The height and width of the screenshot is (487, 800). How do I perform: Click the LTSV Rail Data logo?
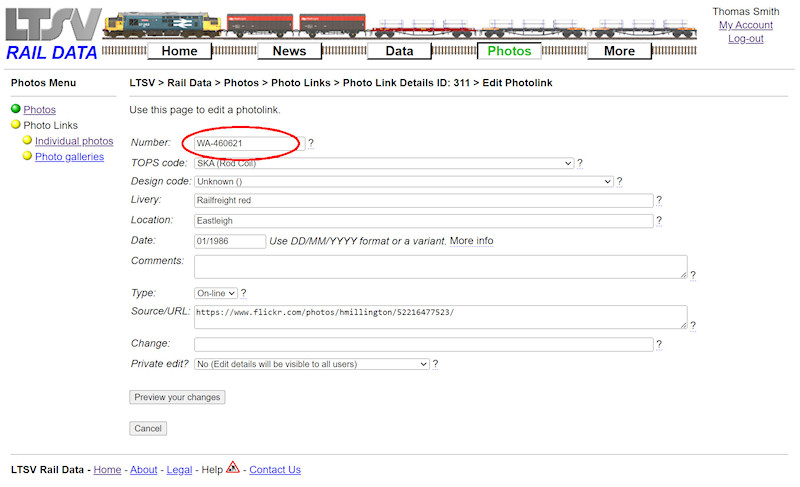click(53, 35)
